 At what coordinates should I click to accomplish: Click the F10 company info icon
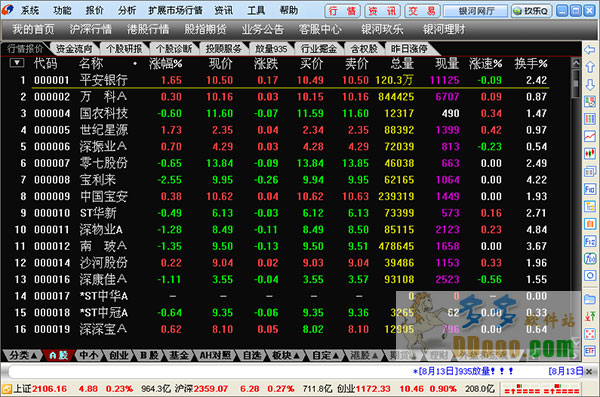click(x=590, y=189)
